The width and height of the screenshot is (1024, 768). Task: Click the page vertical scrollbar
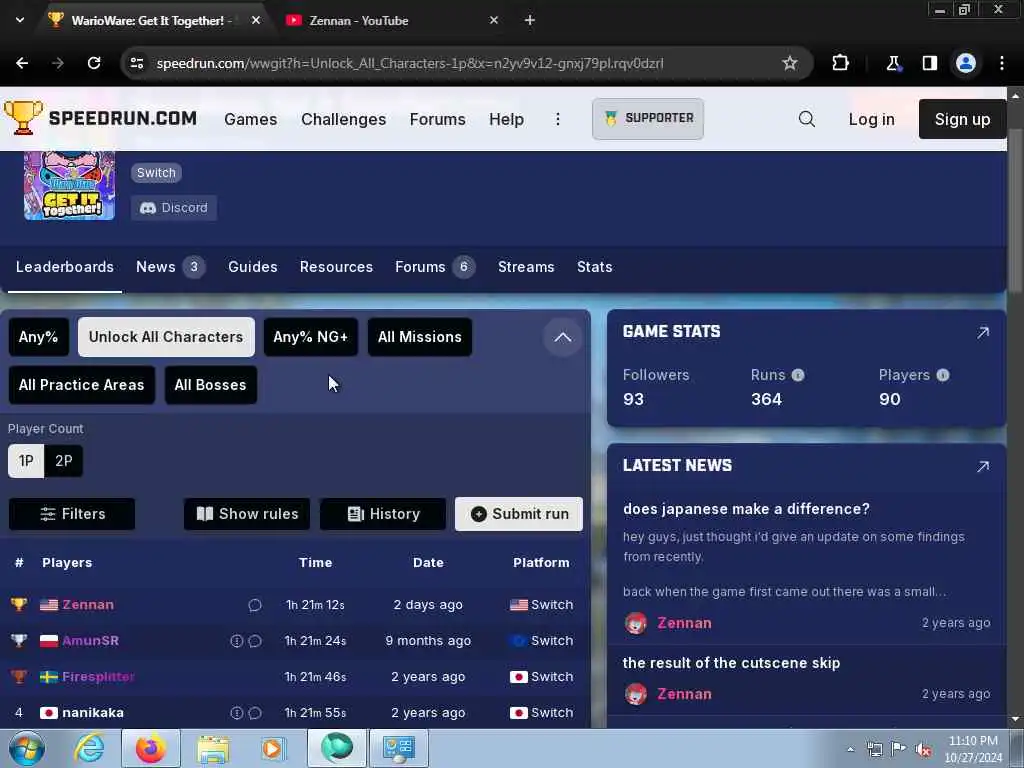coord(1015,209)
